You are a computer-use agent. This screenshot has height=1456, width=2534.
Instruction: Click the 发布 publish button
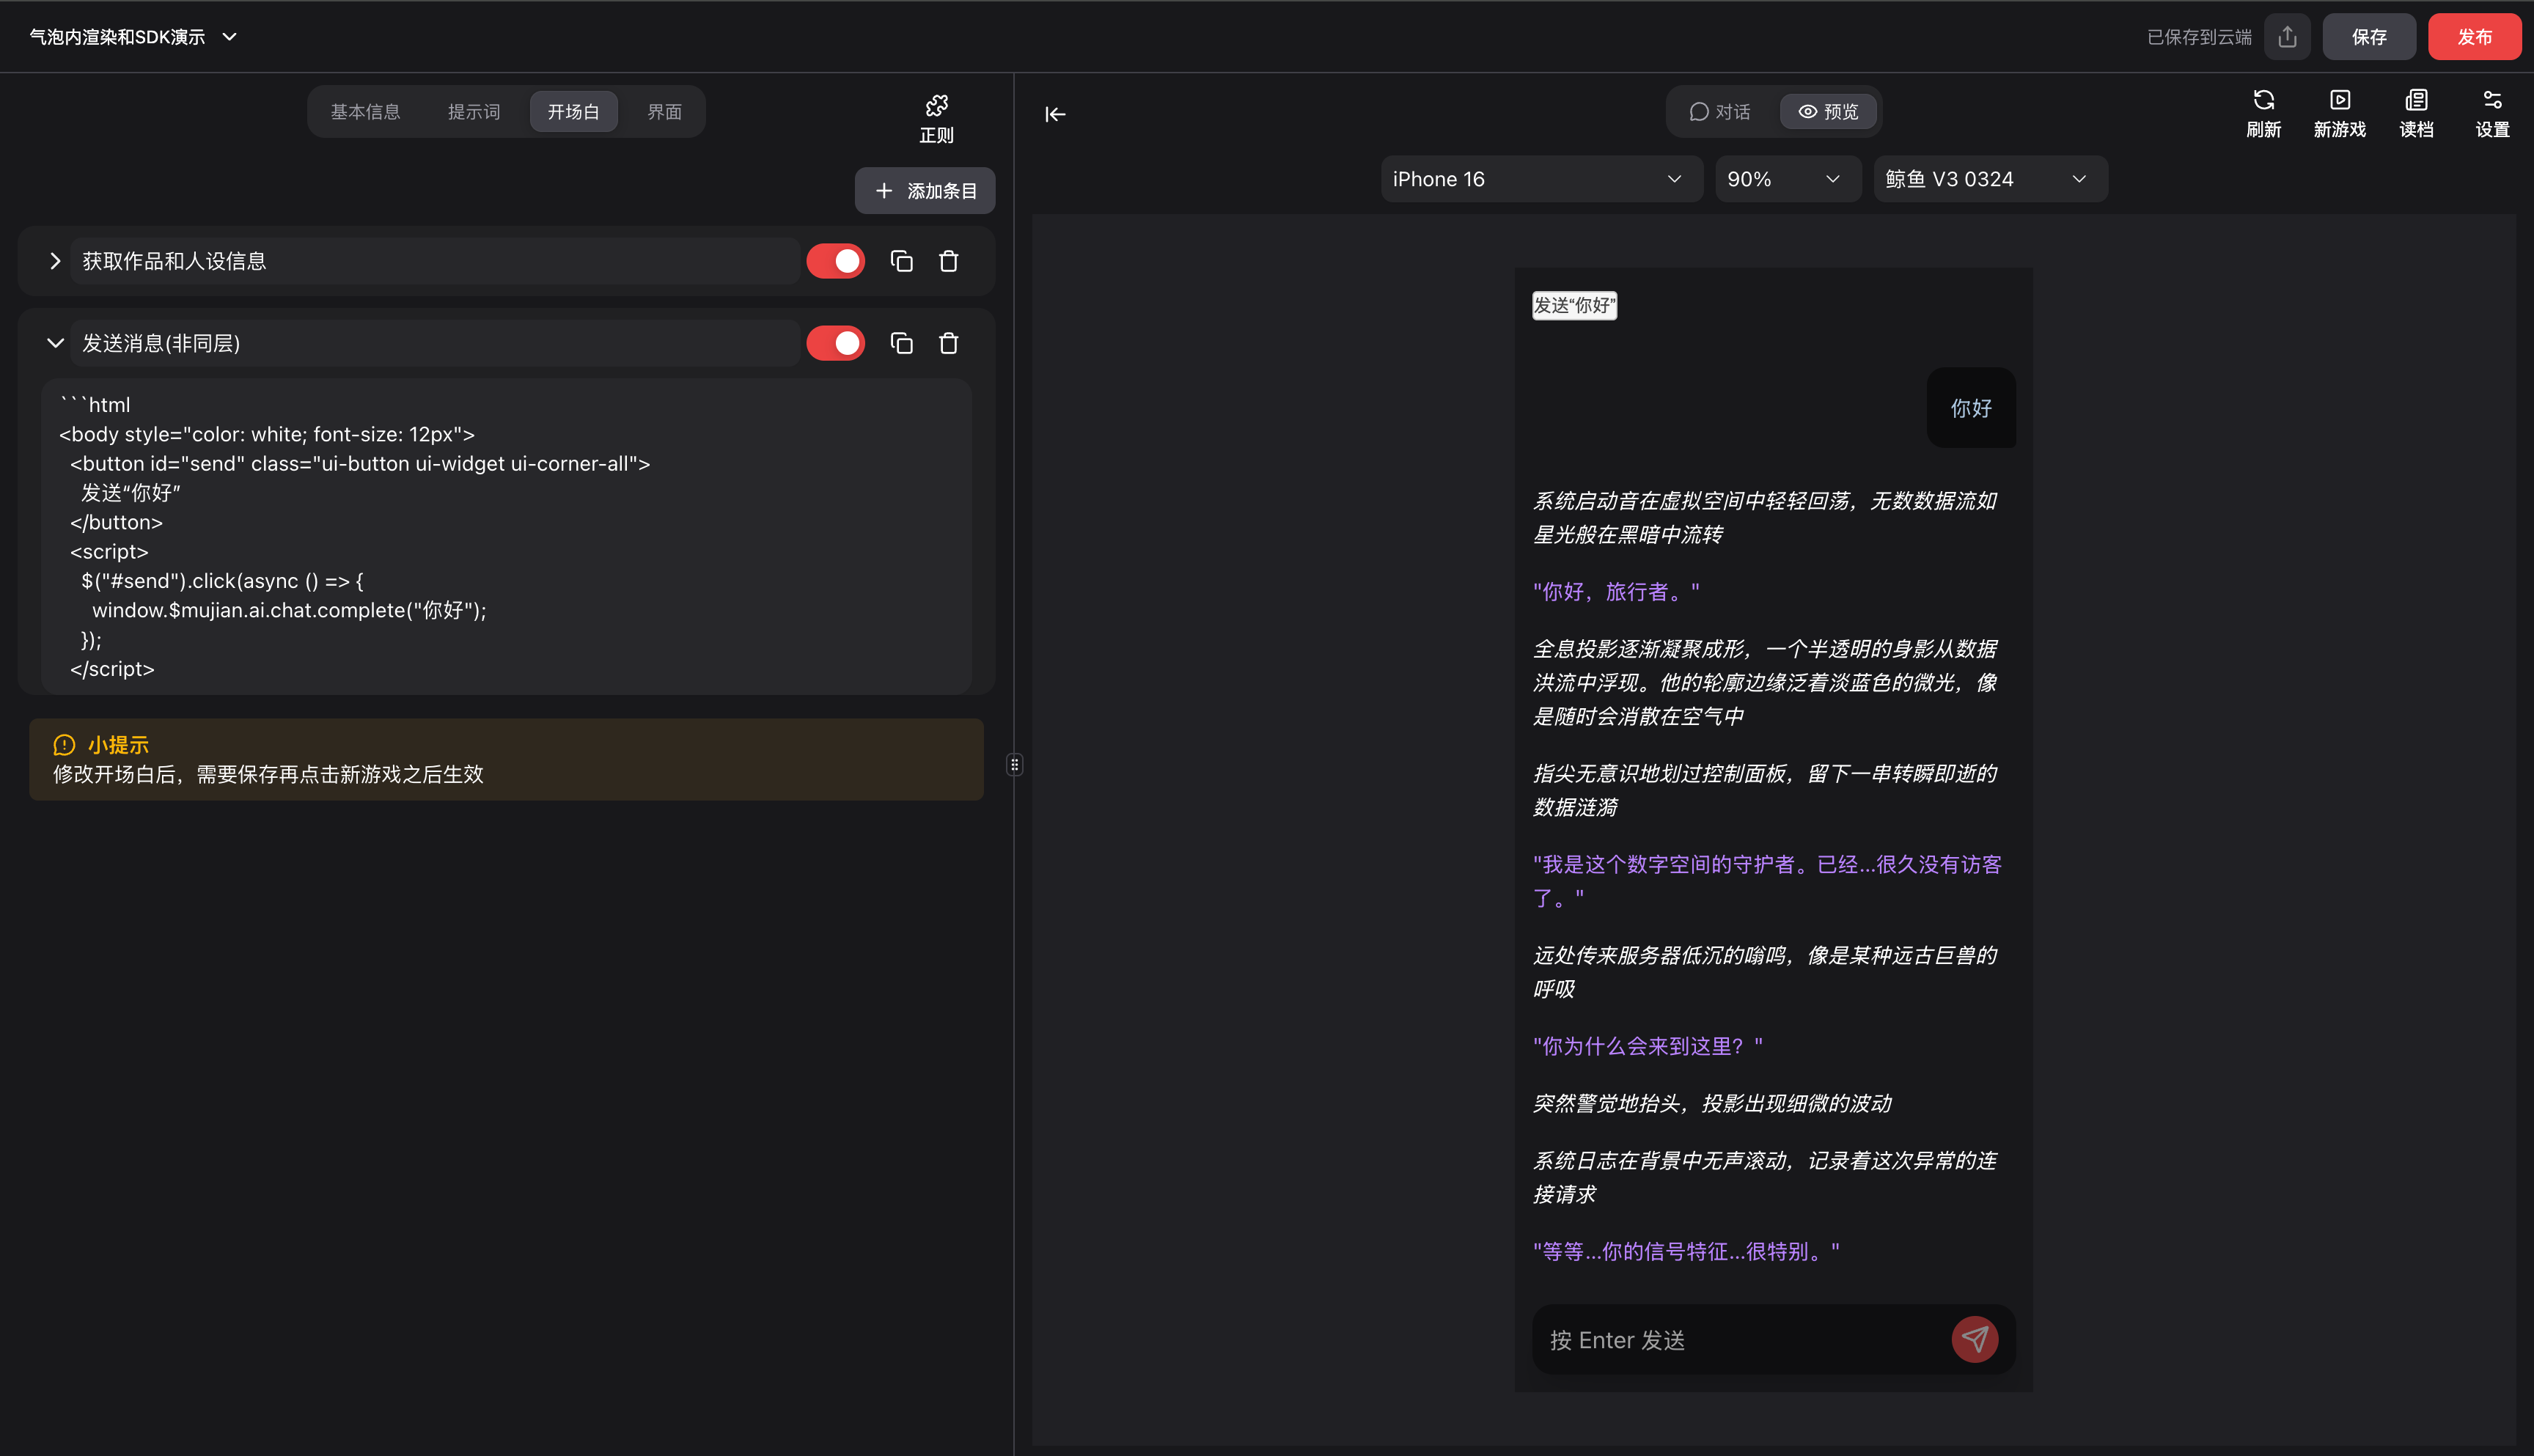pyautogui.click(x=2474, y=36)
